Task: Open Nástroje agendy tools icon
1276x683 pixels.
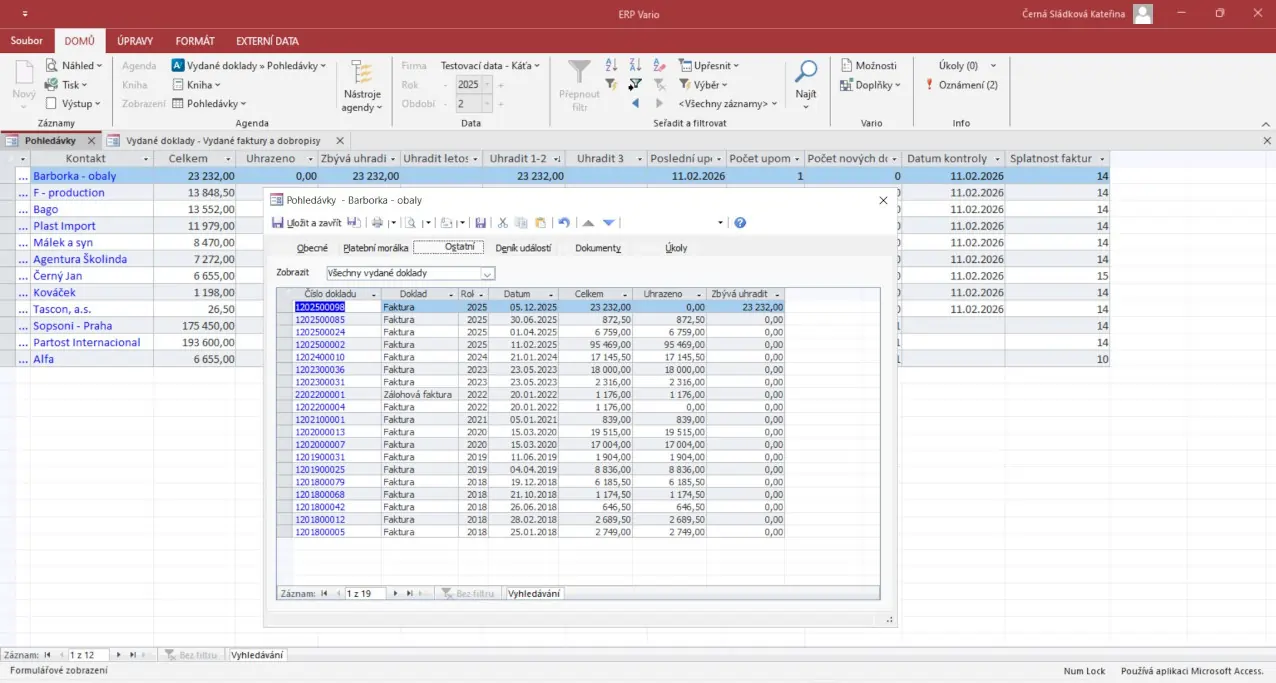Action: (x=361, y=74)
